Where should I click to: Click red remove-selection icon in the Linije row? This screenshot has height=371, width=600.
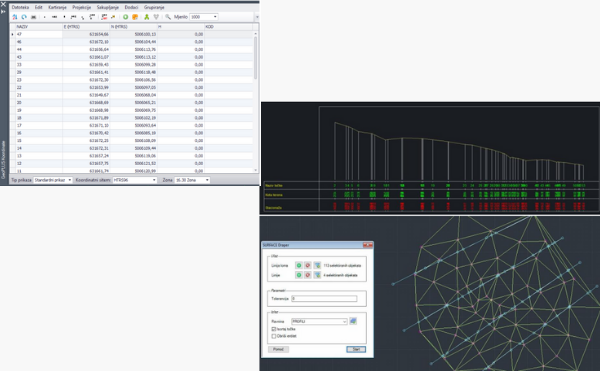click(x=308, y=275)
